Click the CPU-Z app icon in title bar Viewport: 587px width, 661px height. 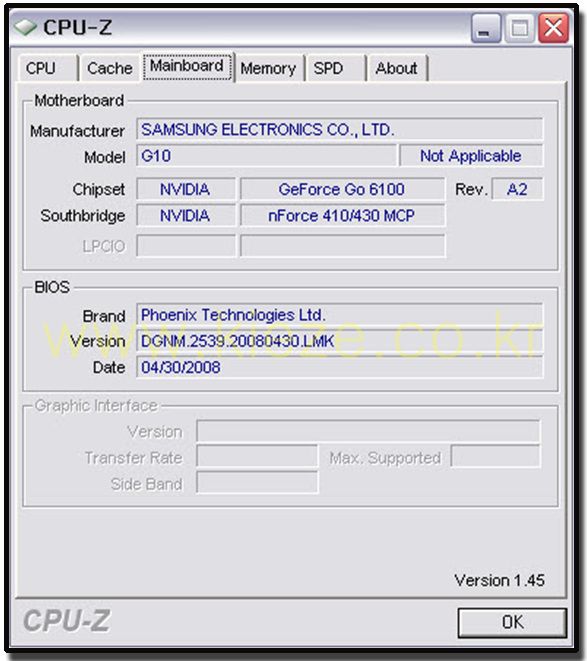tap(25, 27)
